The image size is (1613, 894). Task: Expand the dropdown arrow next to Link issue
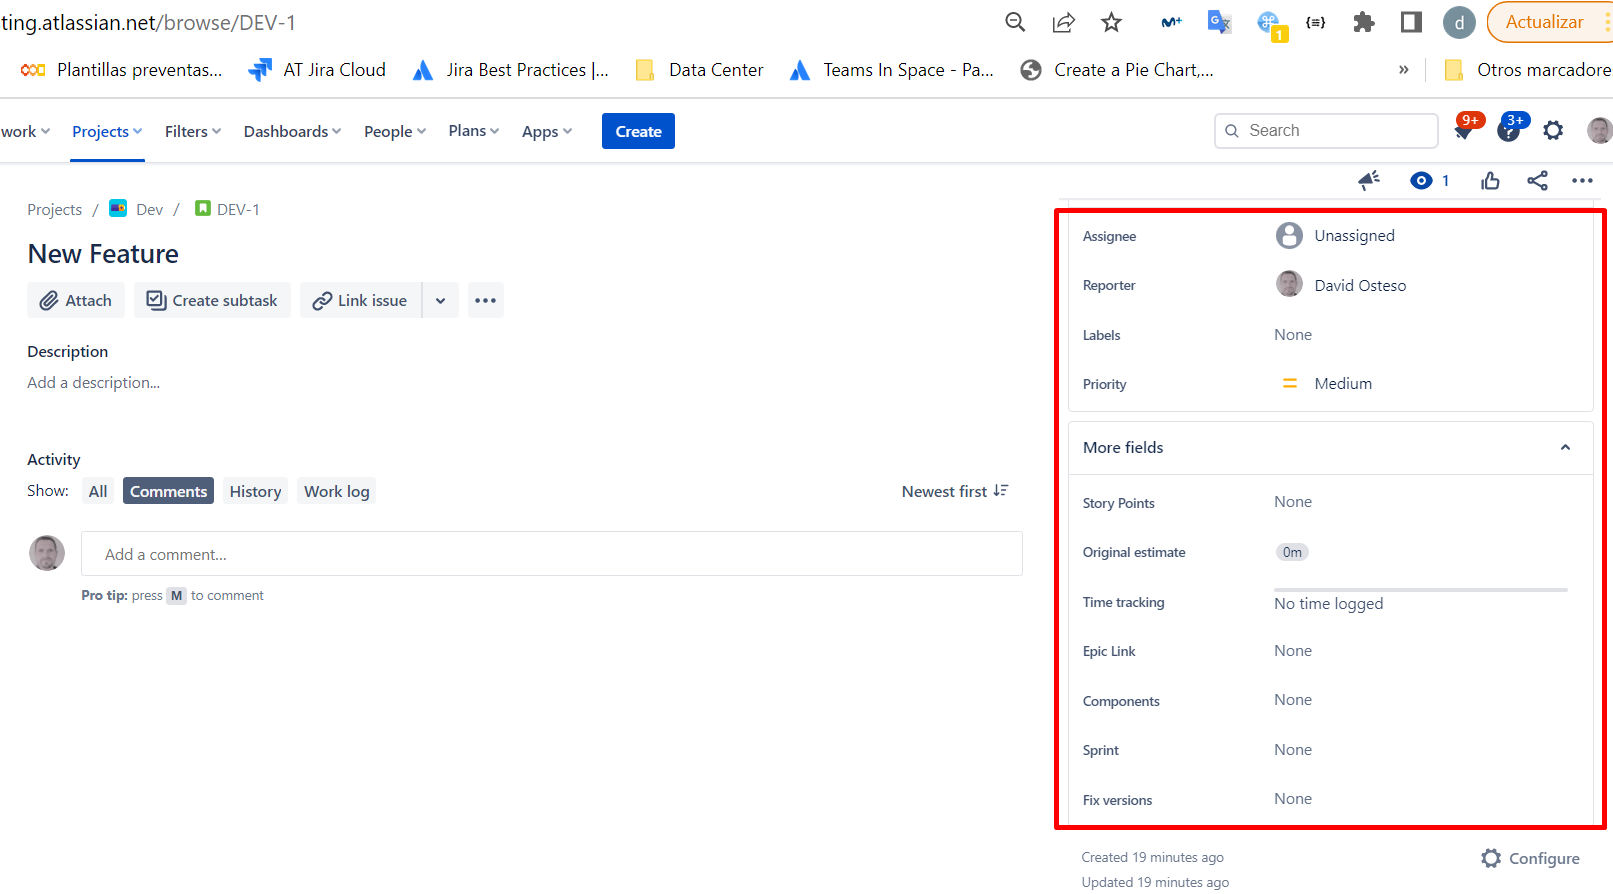click(x=440, y=300)
